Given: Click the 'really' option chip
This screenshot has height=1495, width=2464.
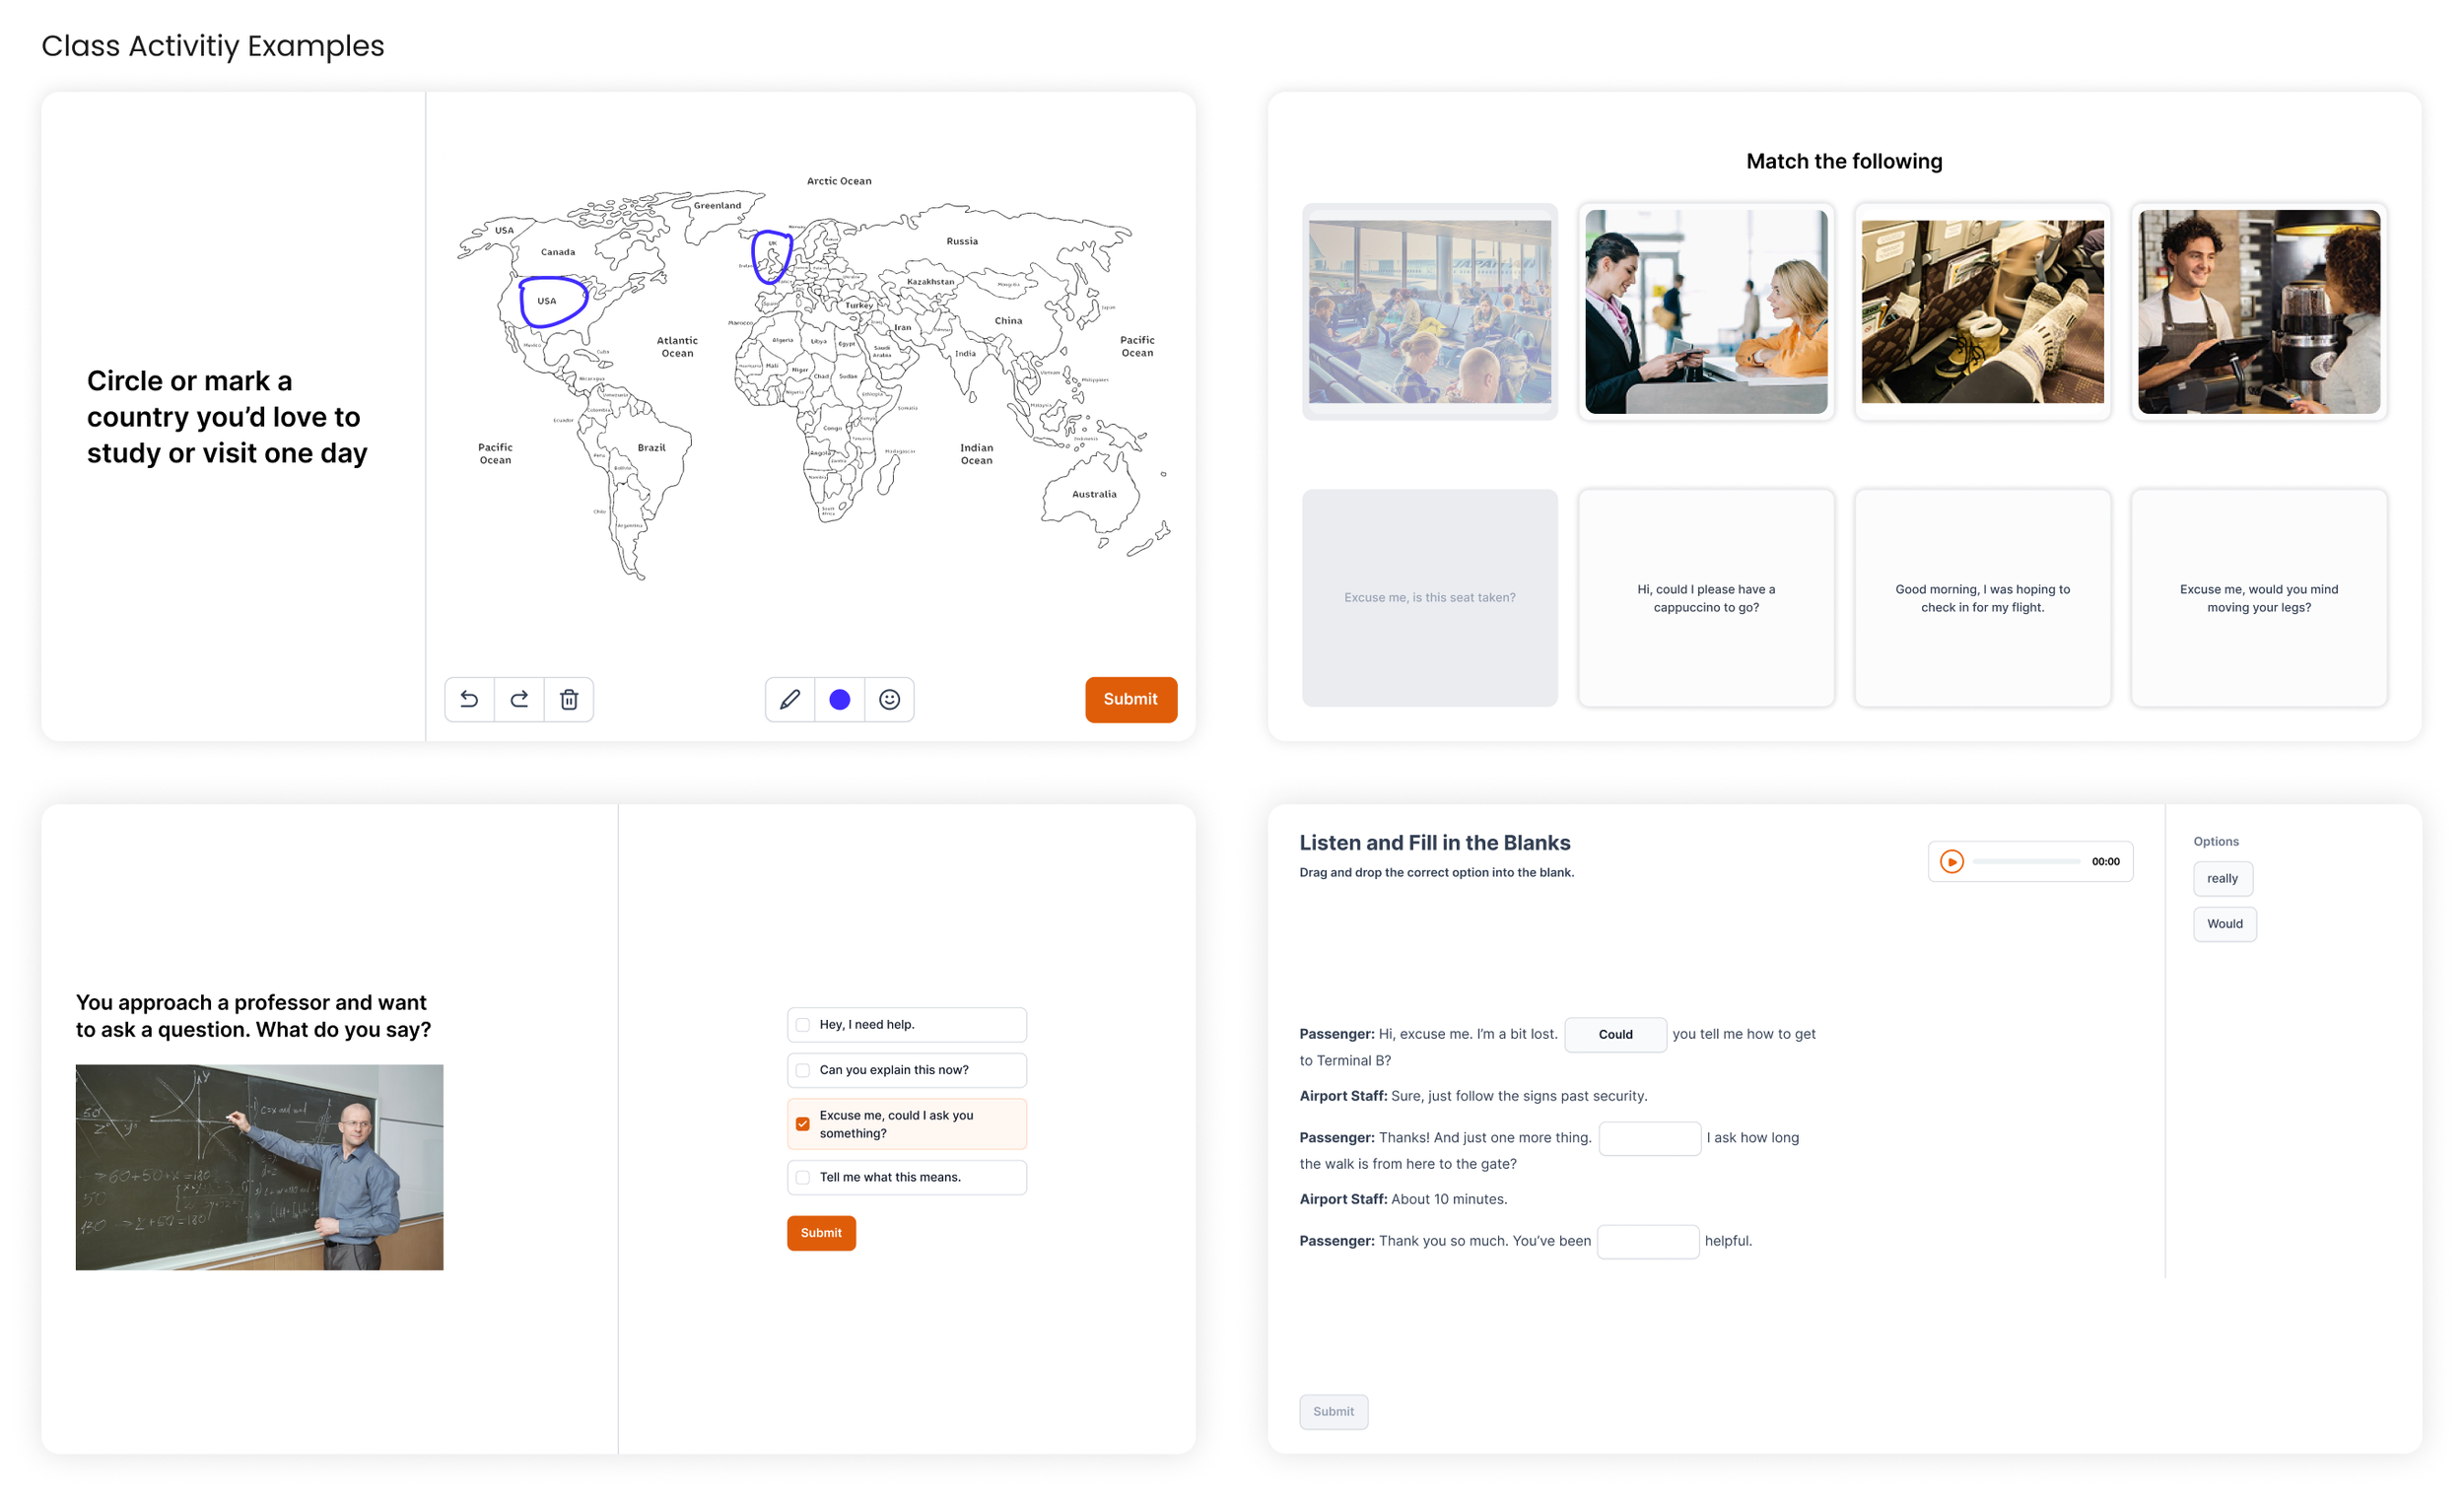Looking at the screenshot, I should click(x=2222, y=878).
